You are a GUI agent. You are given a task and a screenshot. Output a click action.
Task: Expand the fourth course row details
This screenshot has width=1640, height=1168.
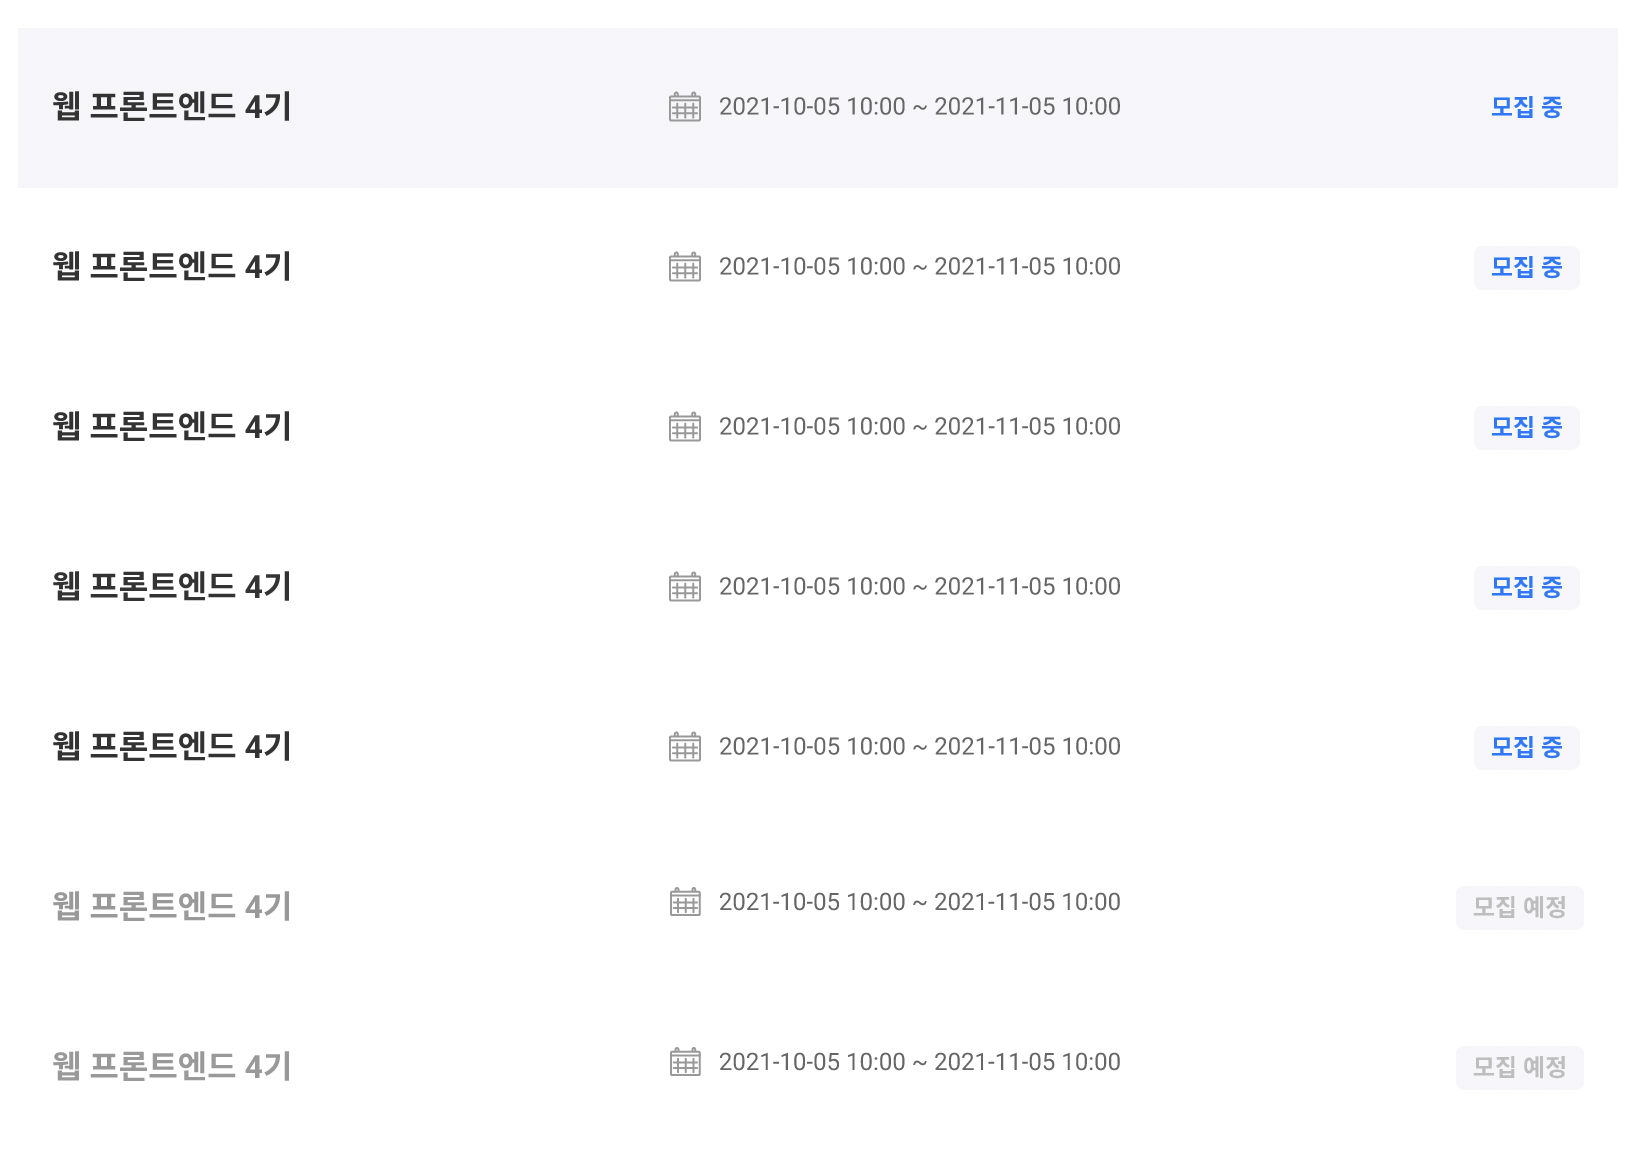[171, 587]
